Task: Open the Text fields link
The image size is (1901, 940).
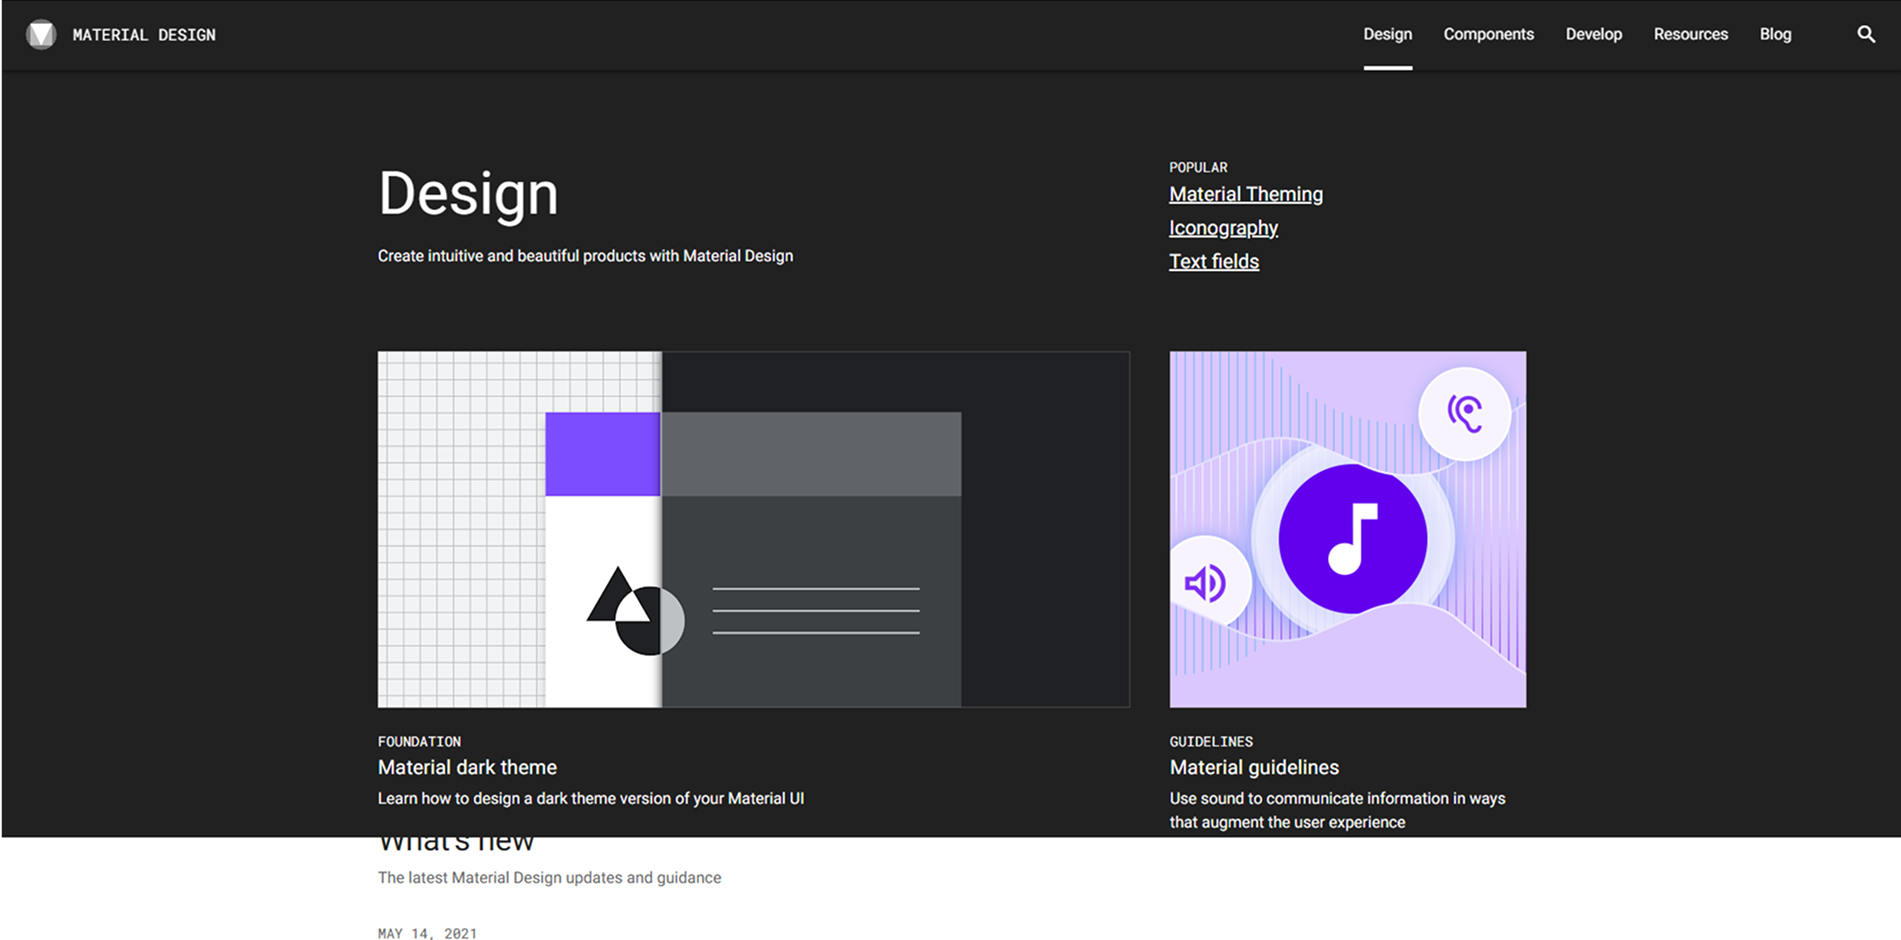Action: point(1214,261)
